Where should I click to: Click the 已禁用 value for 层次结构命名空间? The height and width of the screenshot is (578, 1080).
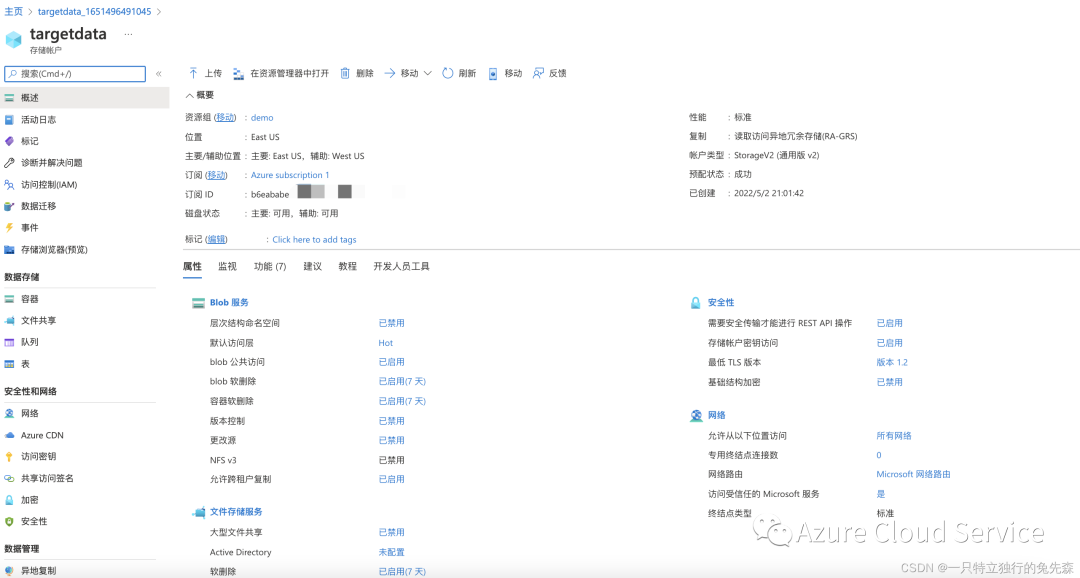[x=391, y=323]
